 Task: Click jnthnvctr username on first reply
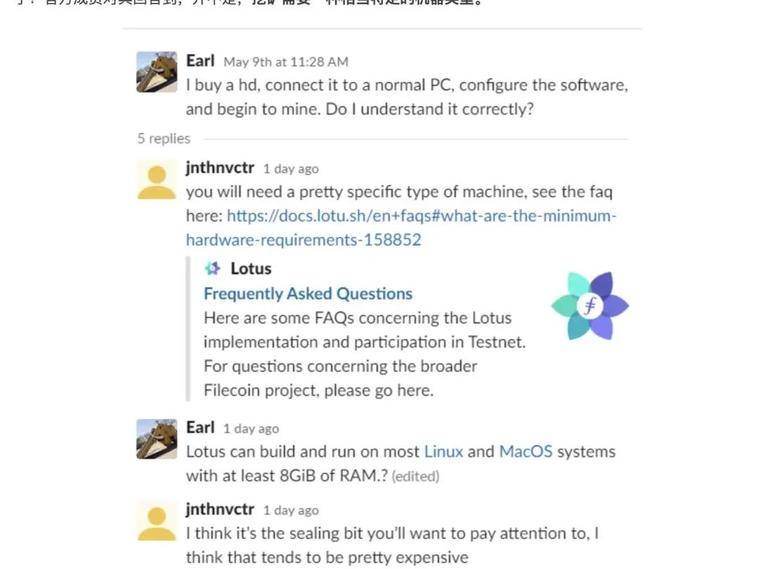pyautogui.click(x=220, y=168)
